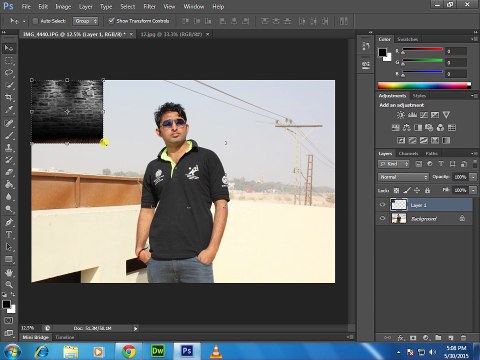Uncheck Show Transform Controls
This screenshot has width=480, height=360.
pos(111,21)
